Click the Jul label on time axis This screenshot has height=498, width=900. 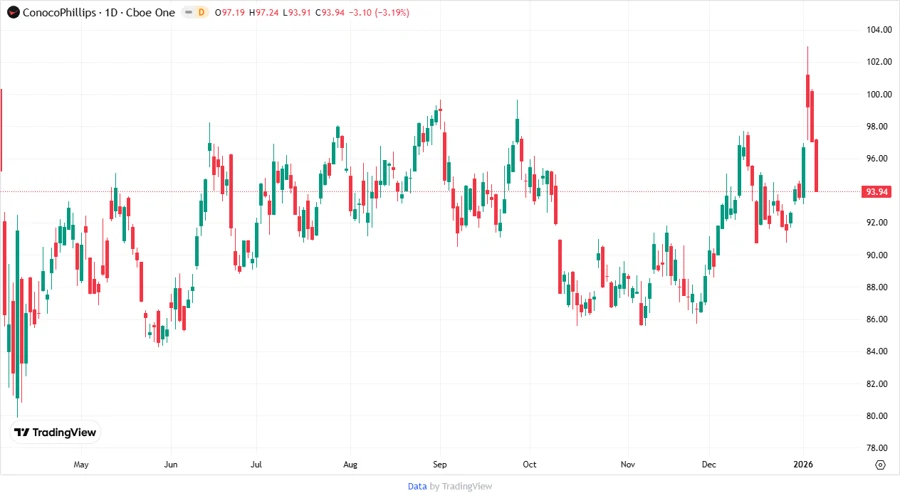pyautogui.click(x=256, y=464)
